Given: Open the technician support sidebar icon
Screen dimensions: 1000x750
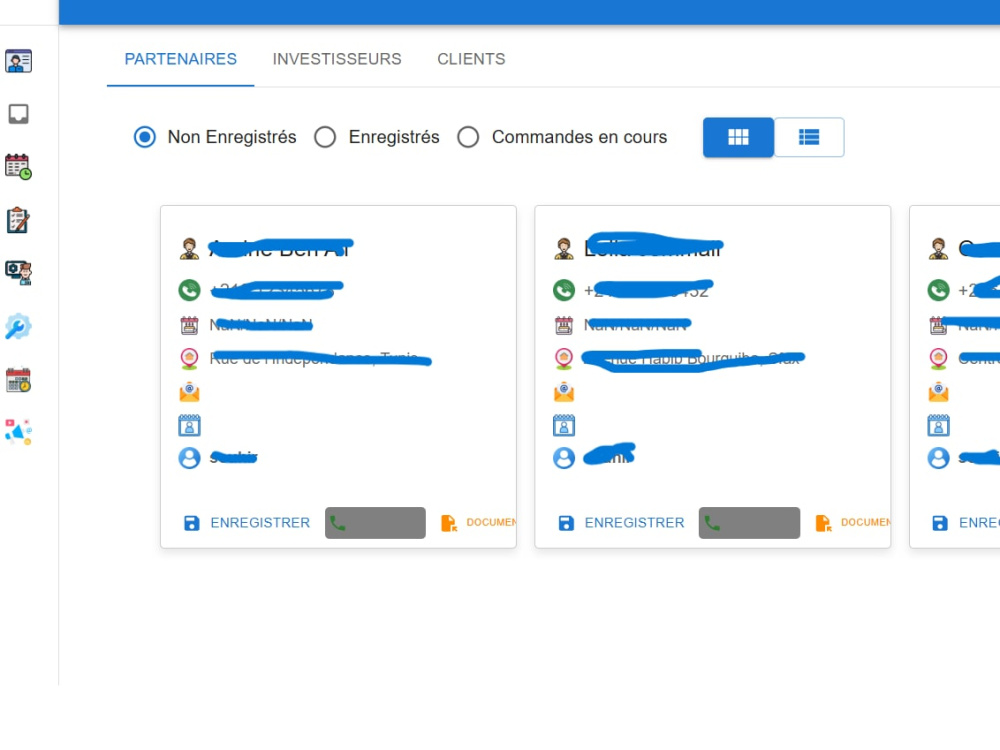Looking at the screenshot, I should [18, 273].
